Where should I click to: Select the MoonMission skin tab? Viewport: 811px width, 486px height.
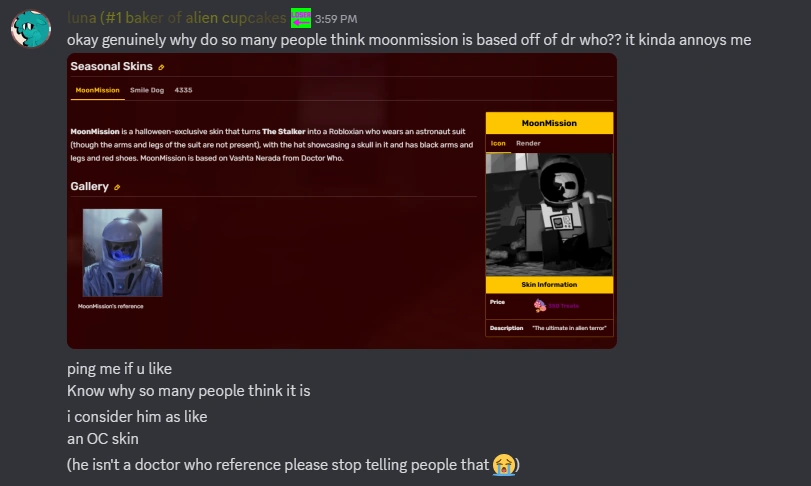pyautogui.click(x=97, y=90)
